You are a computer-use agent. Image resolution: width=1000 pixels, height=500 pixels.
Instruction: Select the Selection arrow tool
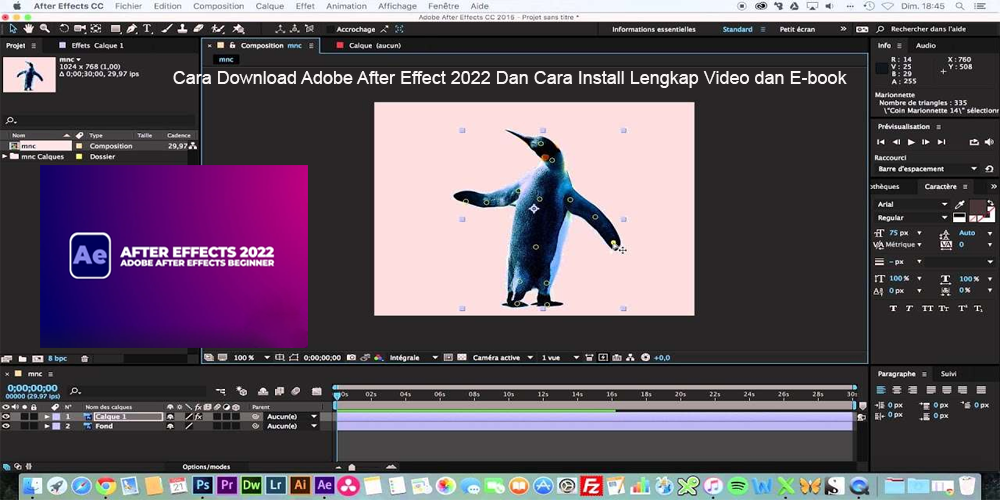(x=13, y=29)
